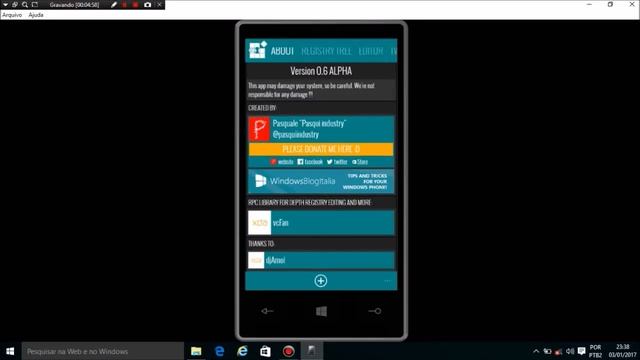Tap the xda logo beside djAmol
640x360 pixels.
point(256,260)
